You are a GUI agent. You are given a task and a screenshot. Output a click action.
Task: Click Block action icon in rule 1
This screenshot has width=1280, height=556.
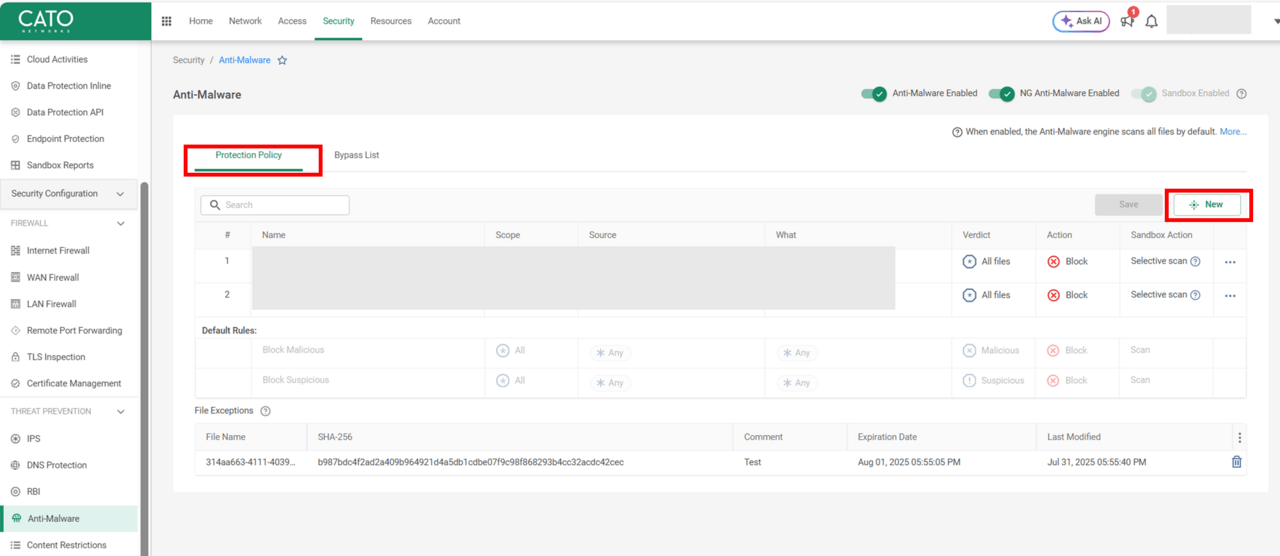pos(1053,262)
